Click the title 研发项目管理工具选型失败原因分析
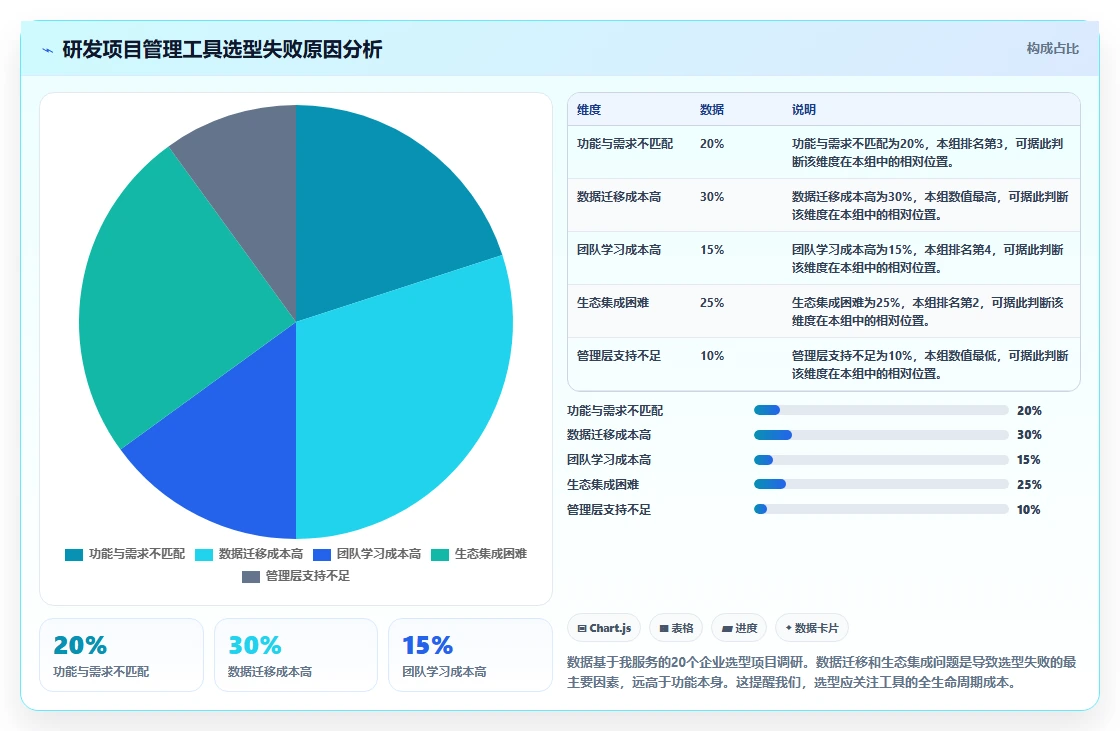The height and width of the screenshot is (731, 1120). pyautogui.click(x=222, y=49)
